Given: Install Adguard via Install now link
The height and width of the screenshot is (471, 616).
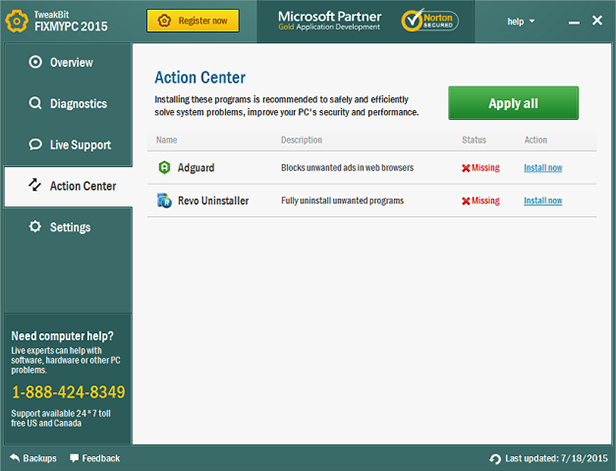Looking at the screenshot, I should pyautogui.click(x=543, y=168).
